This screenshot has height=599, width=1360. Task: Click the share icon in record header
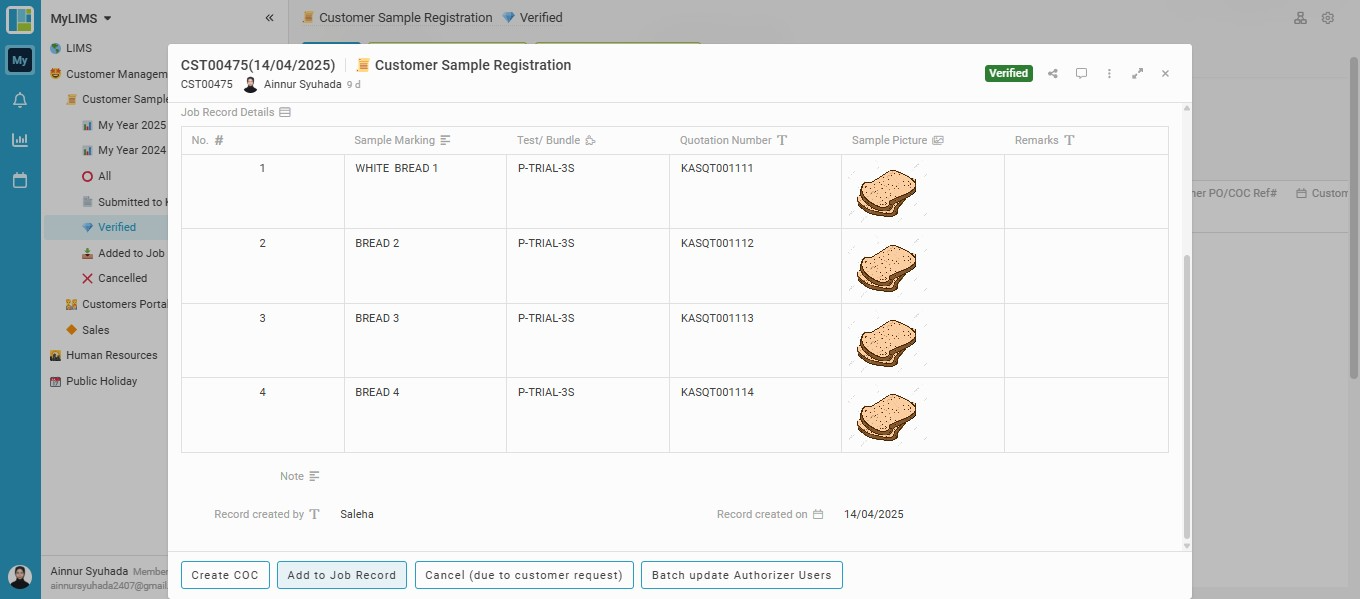1053,73
